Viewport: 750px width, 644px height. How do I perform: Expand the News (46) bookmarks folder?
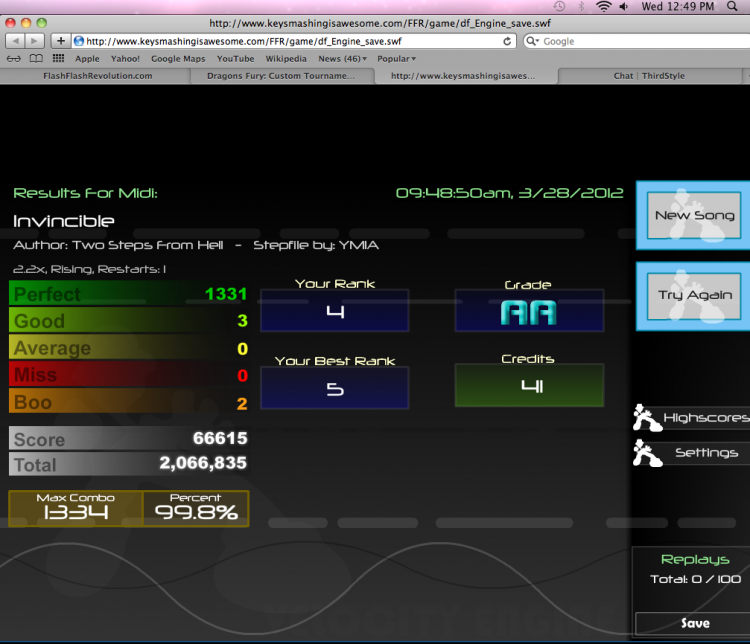[342, 59]
